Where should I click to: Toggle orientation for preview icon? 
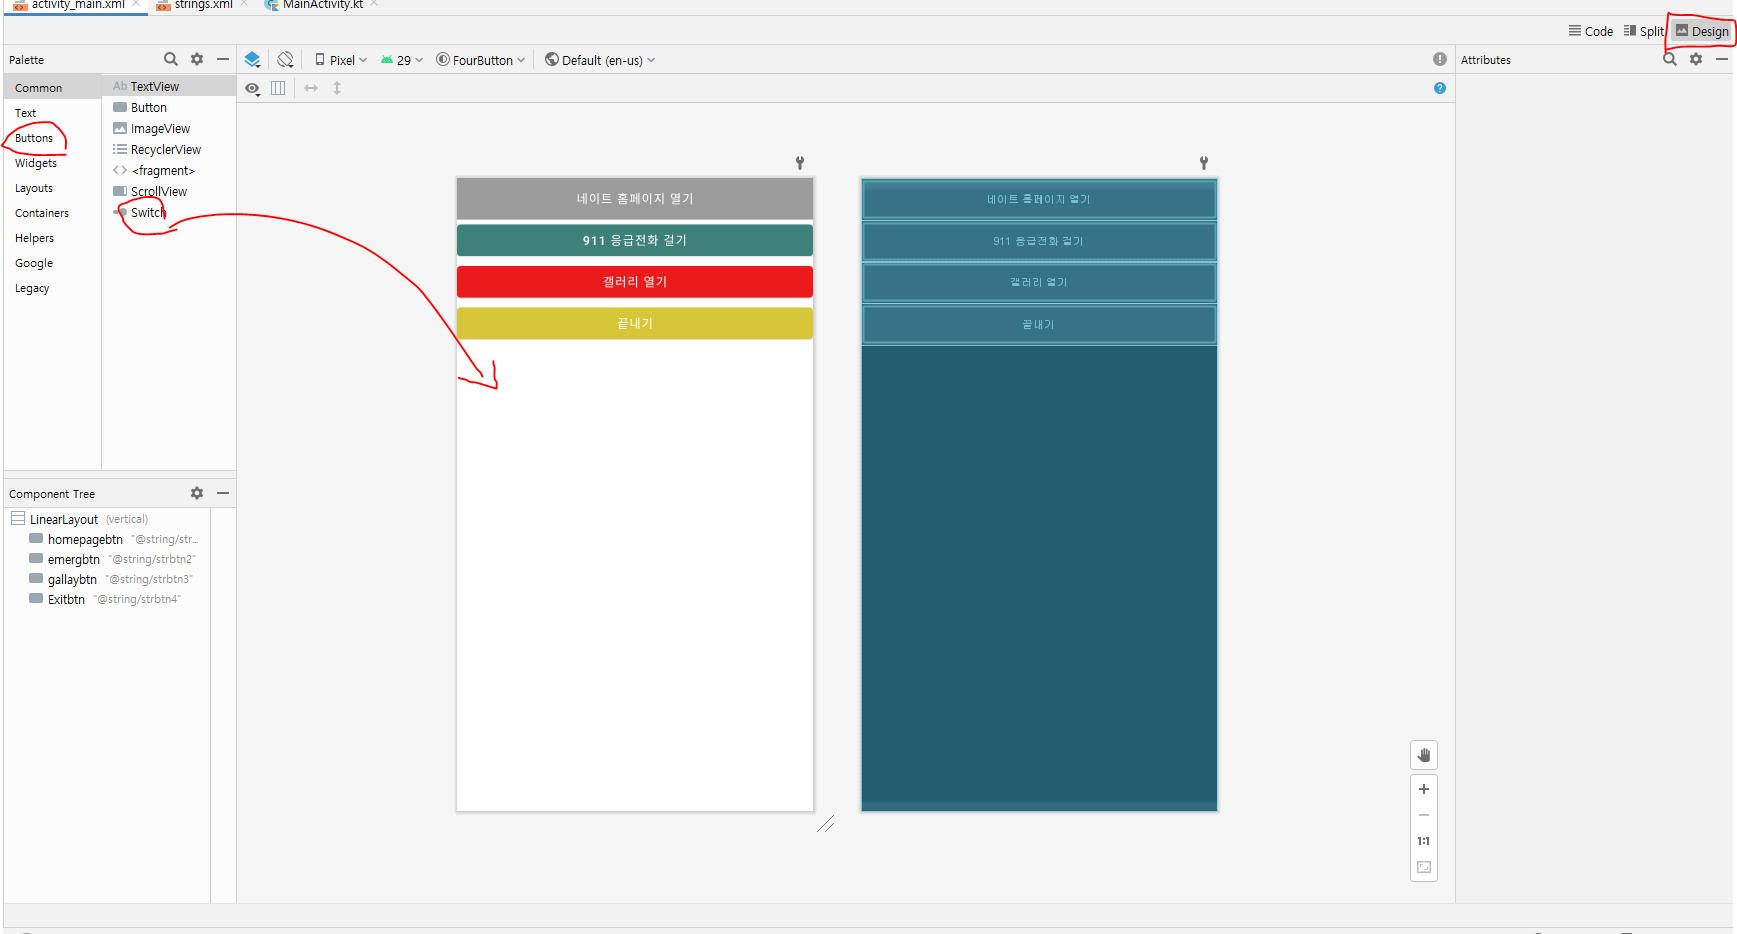click(285, 60)
